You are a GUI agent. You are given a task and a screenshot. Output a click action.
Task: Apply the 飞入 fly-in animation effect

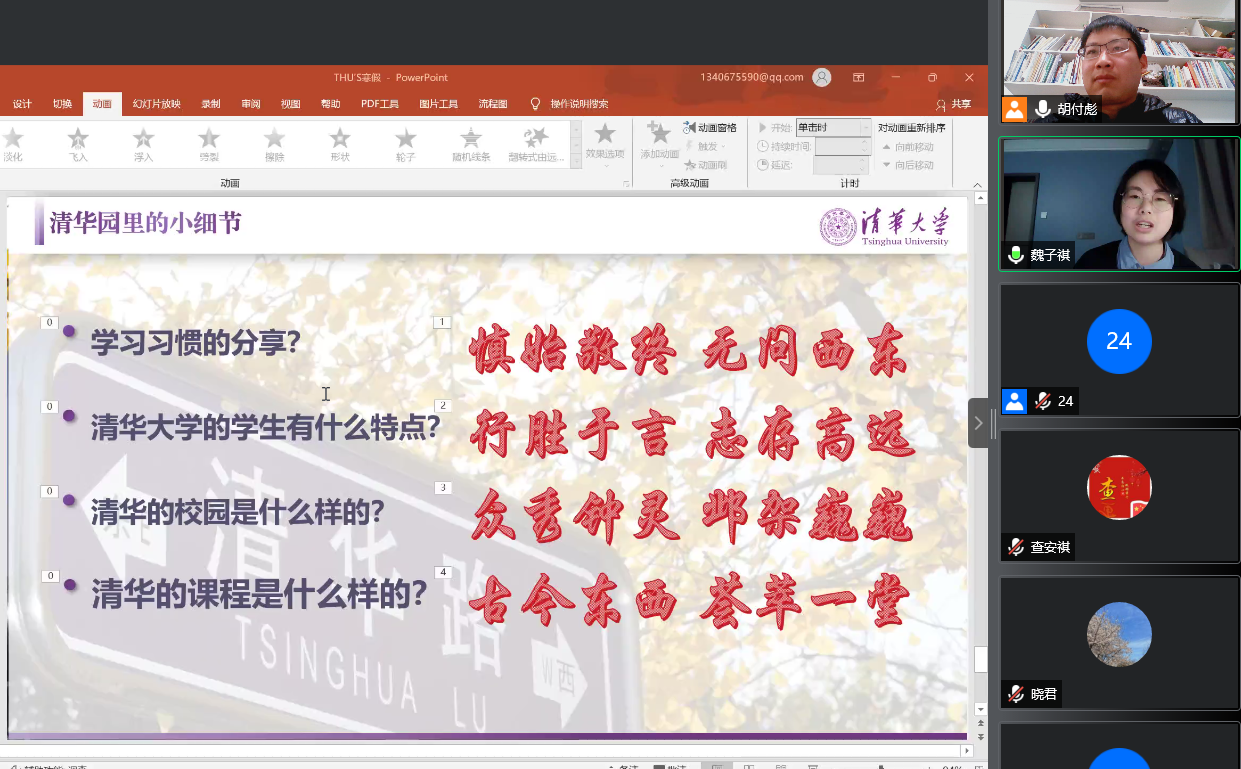(78, 145)
